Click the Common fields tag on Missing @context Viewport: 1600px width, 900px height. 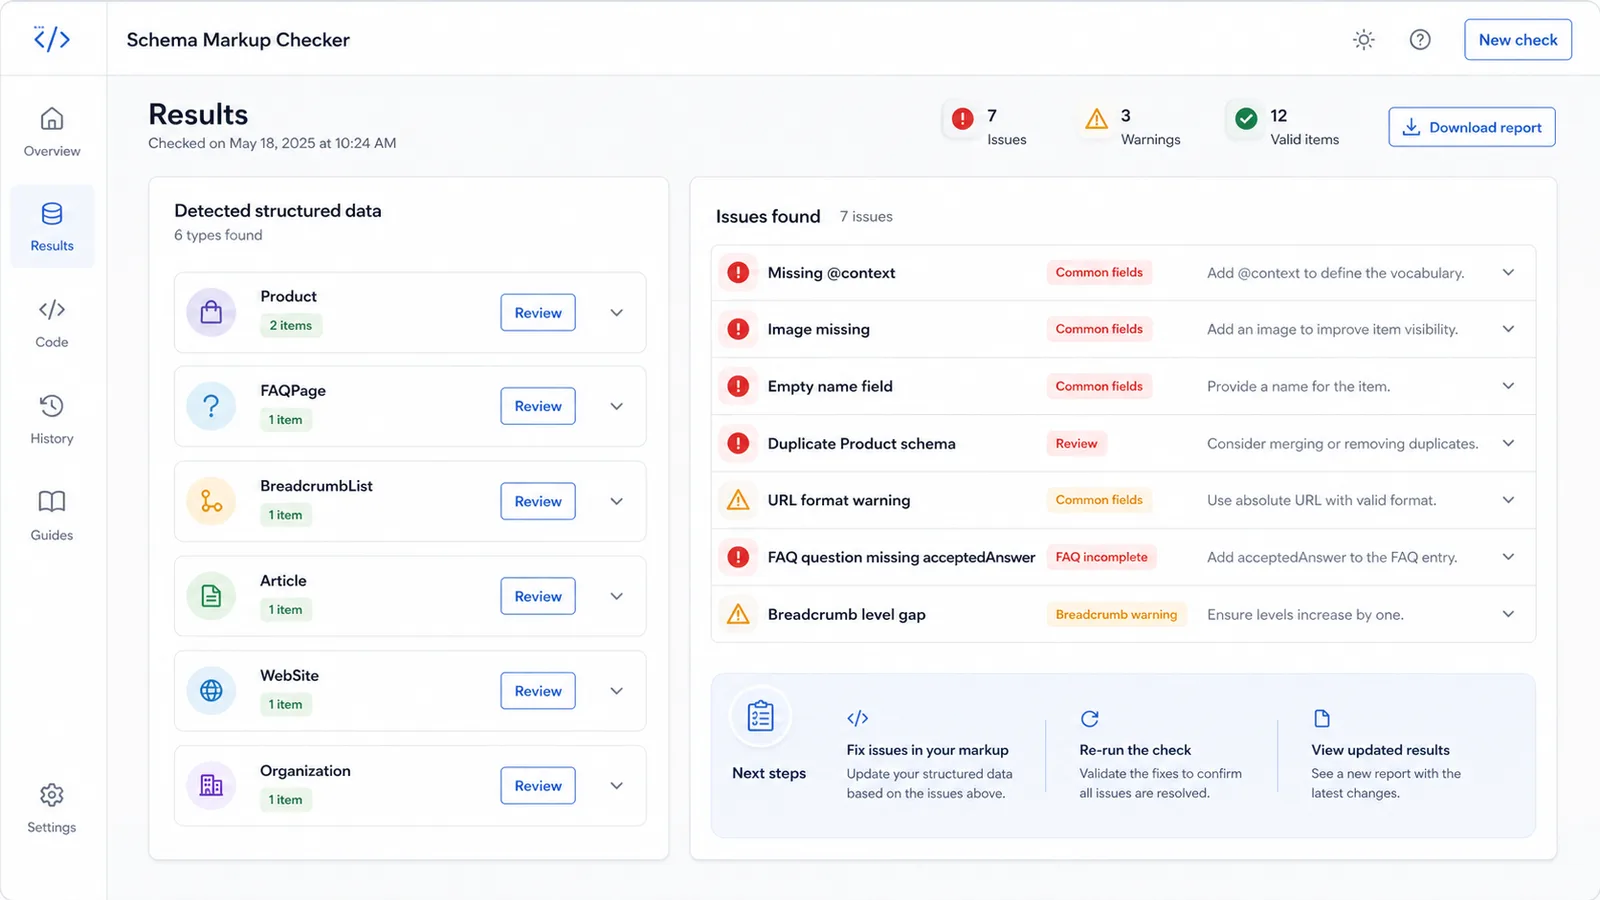1099,272
